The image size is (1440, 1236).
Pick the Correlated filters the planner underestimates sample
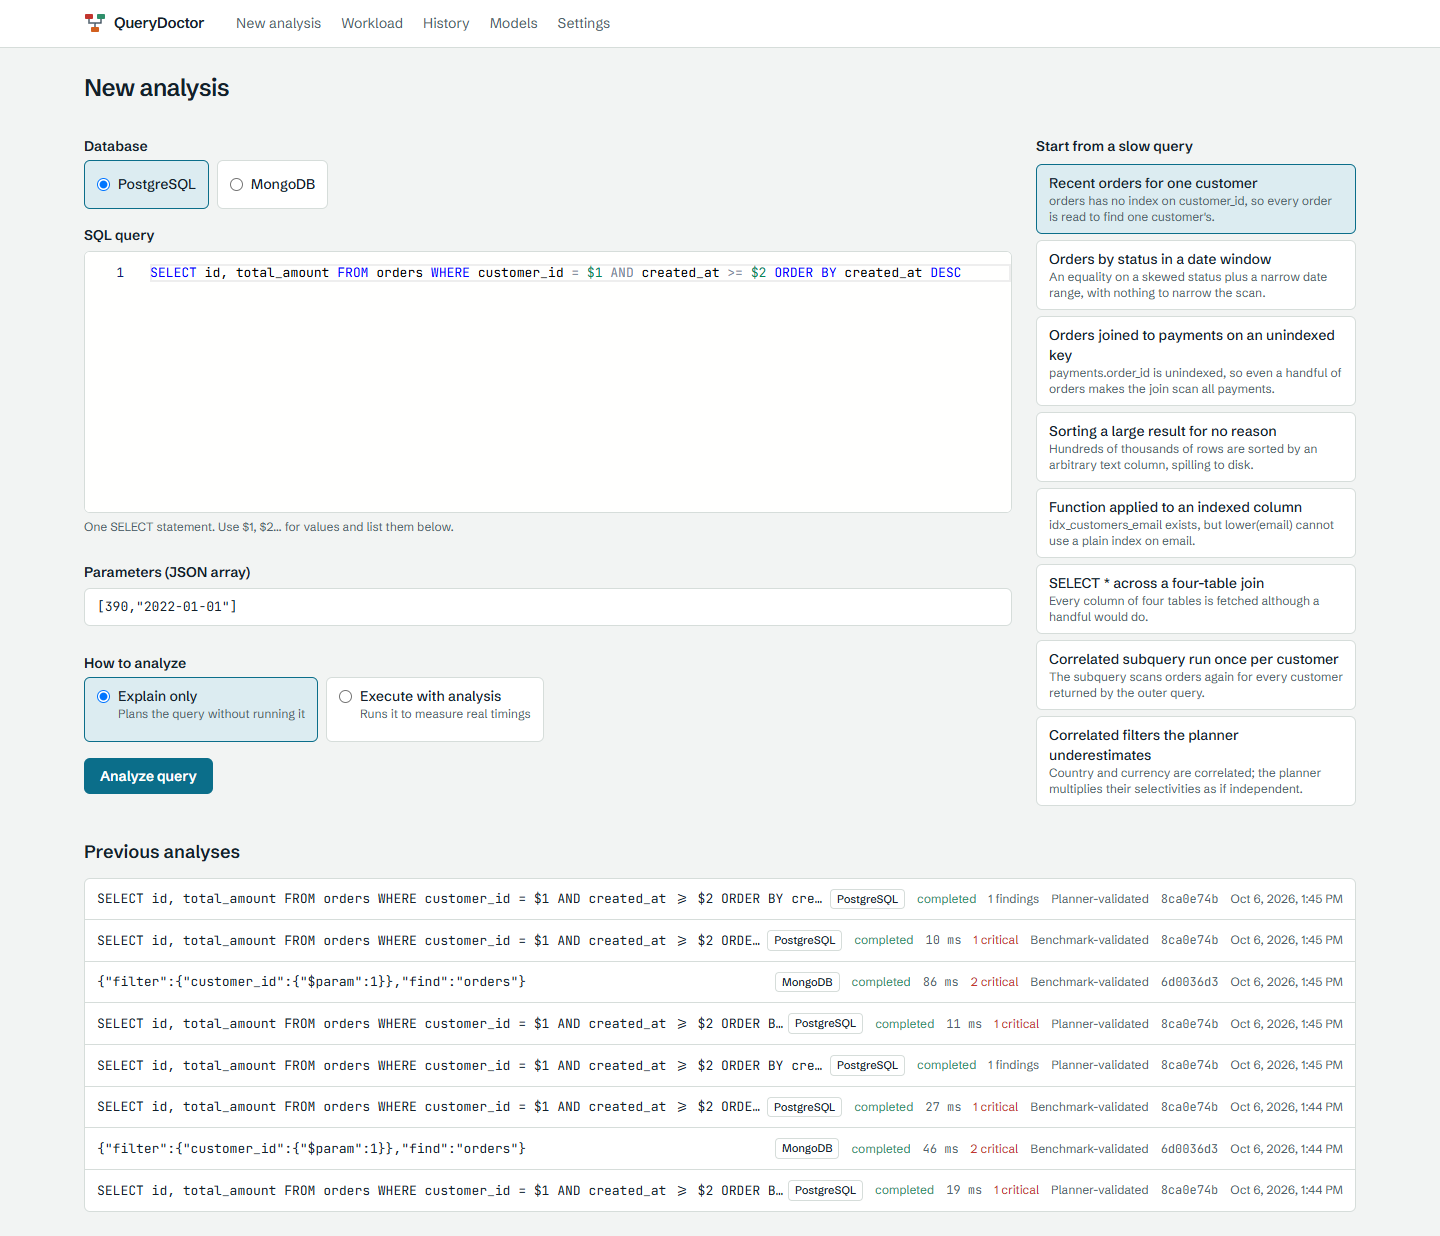click(x=1196, y=761)
